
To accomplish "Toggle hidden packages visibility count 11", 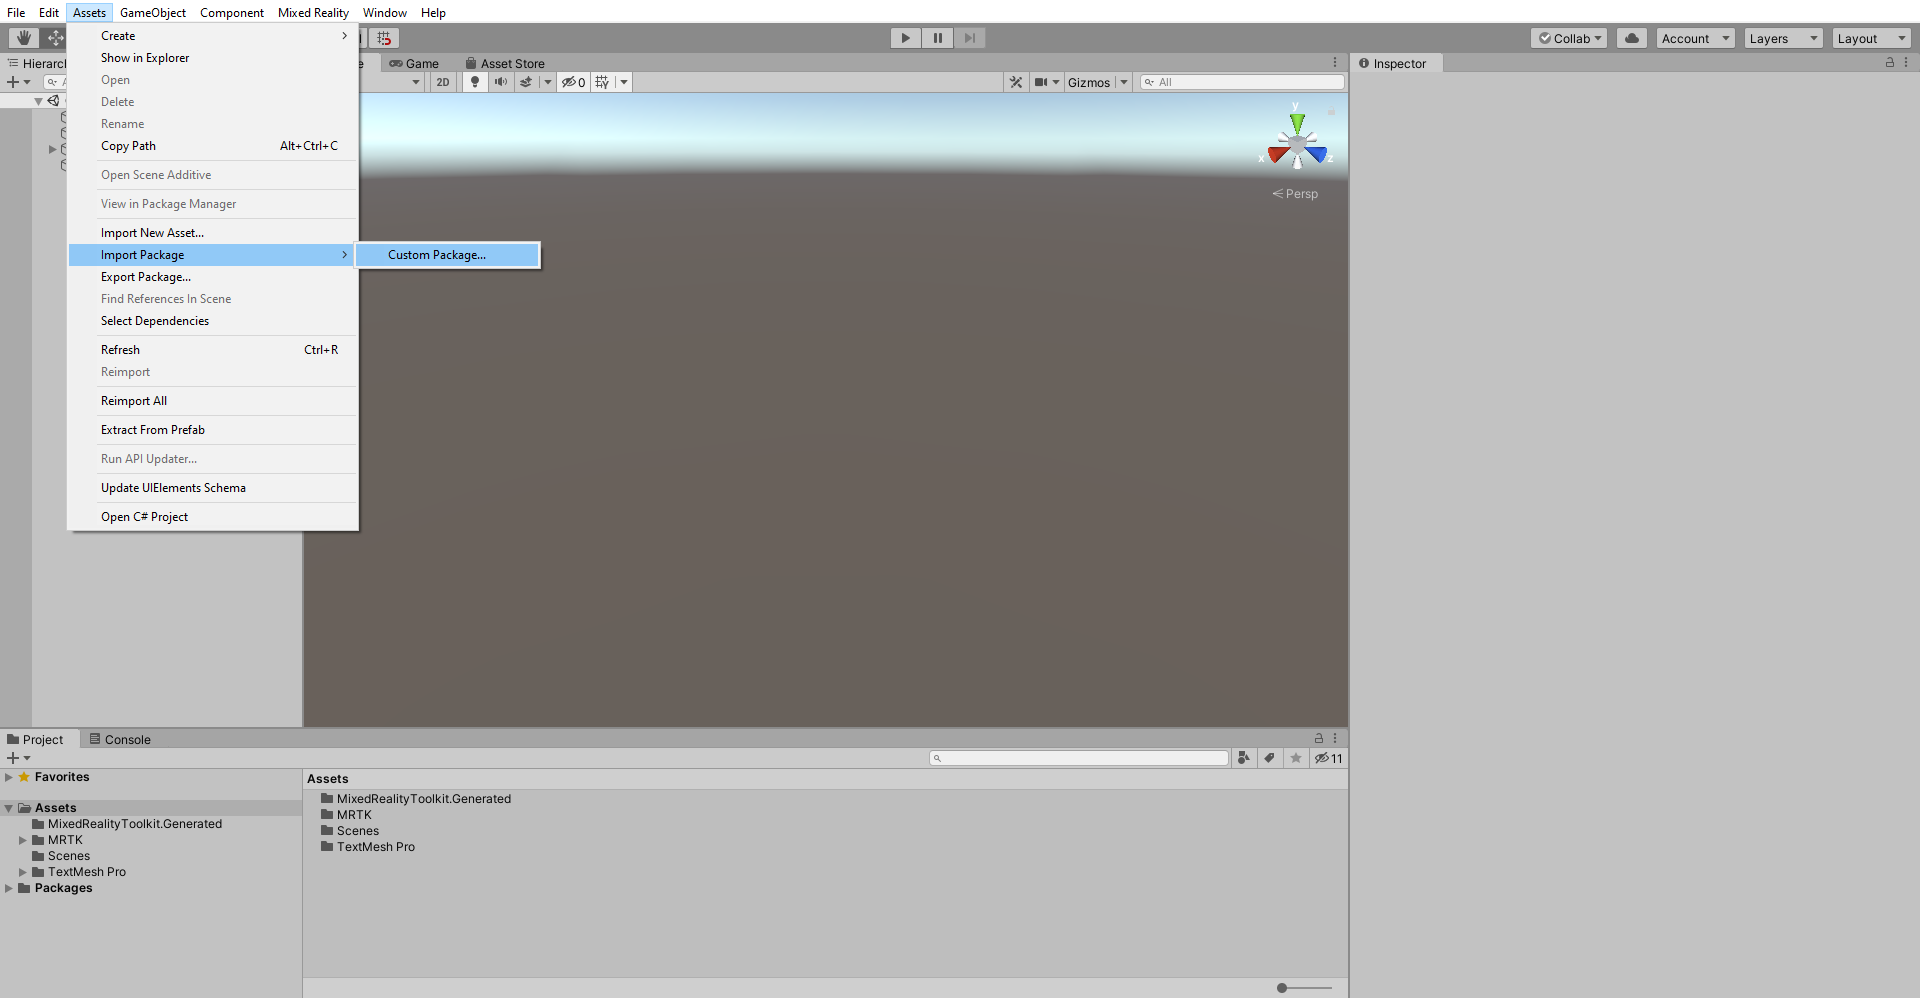I will tap(1329, 758).
